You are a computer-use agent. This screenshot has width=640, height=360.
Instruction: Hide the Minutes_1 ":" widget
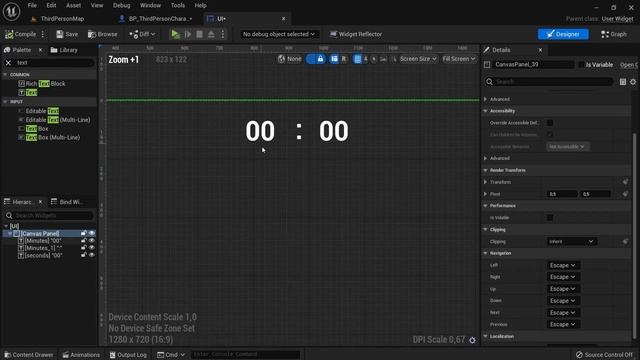[92, 248]
